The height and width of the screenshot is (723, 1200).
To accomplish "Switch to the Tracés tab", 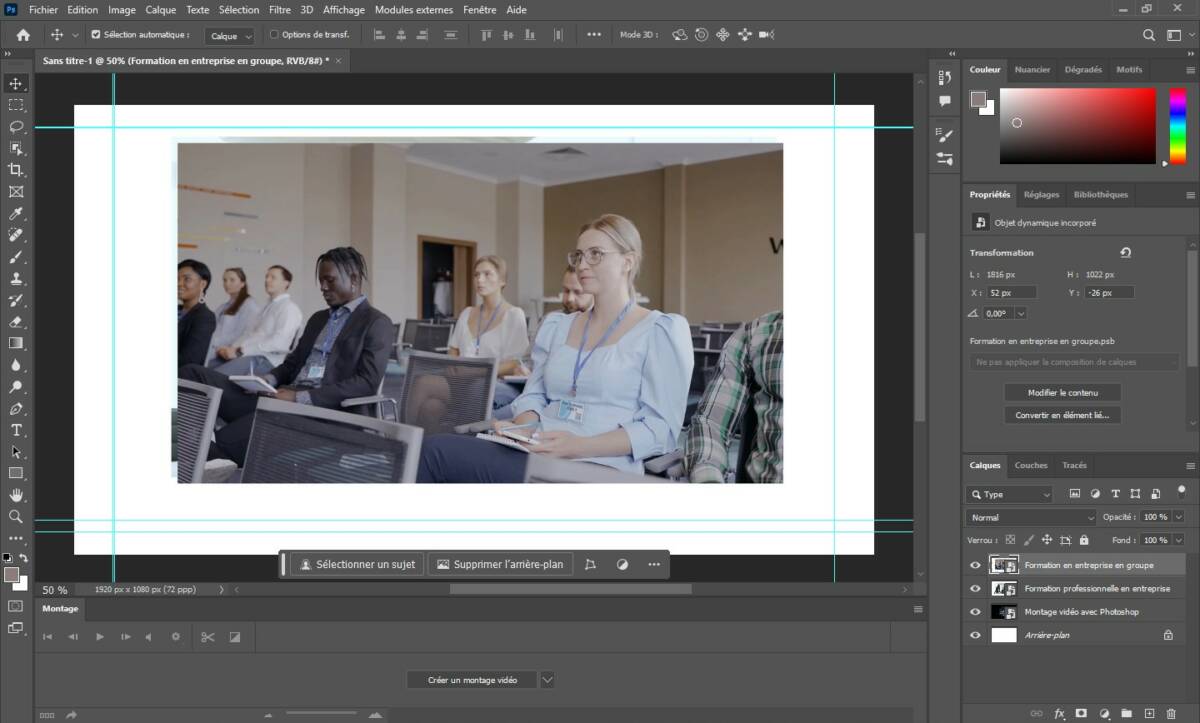I will [1073, 465].
